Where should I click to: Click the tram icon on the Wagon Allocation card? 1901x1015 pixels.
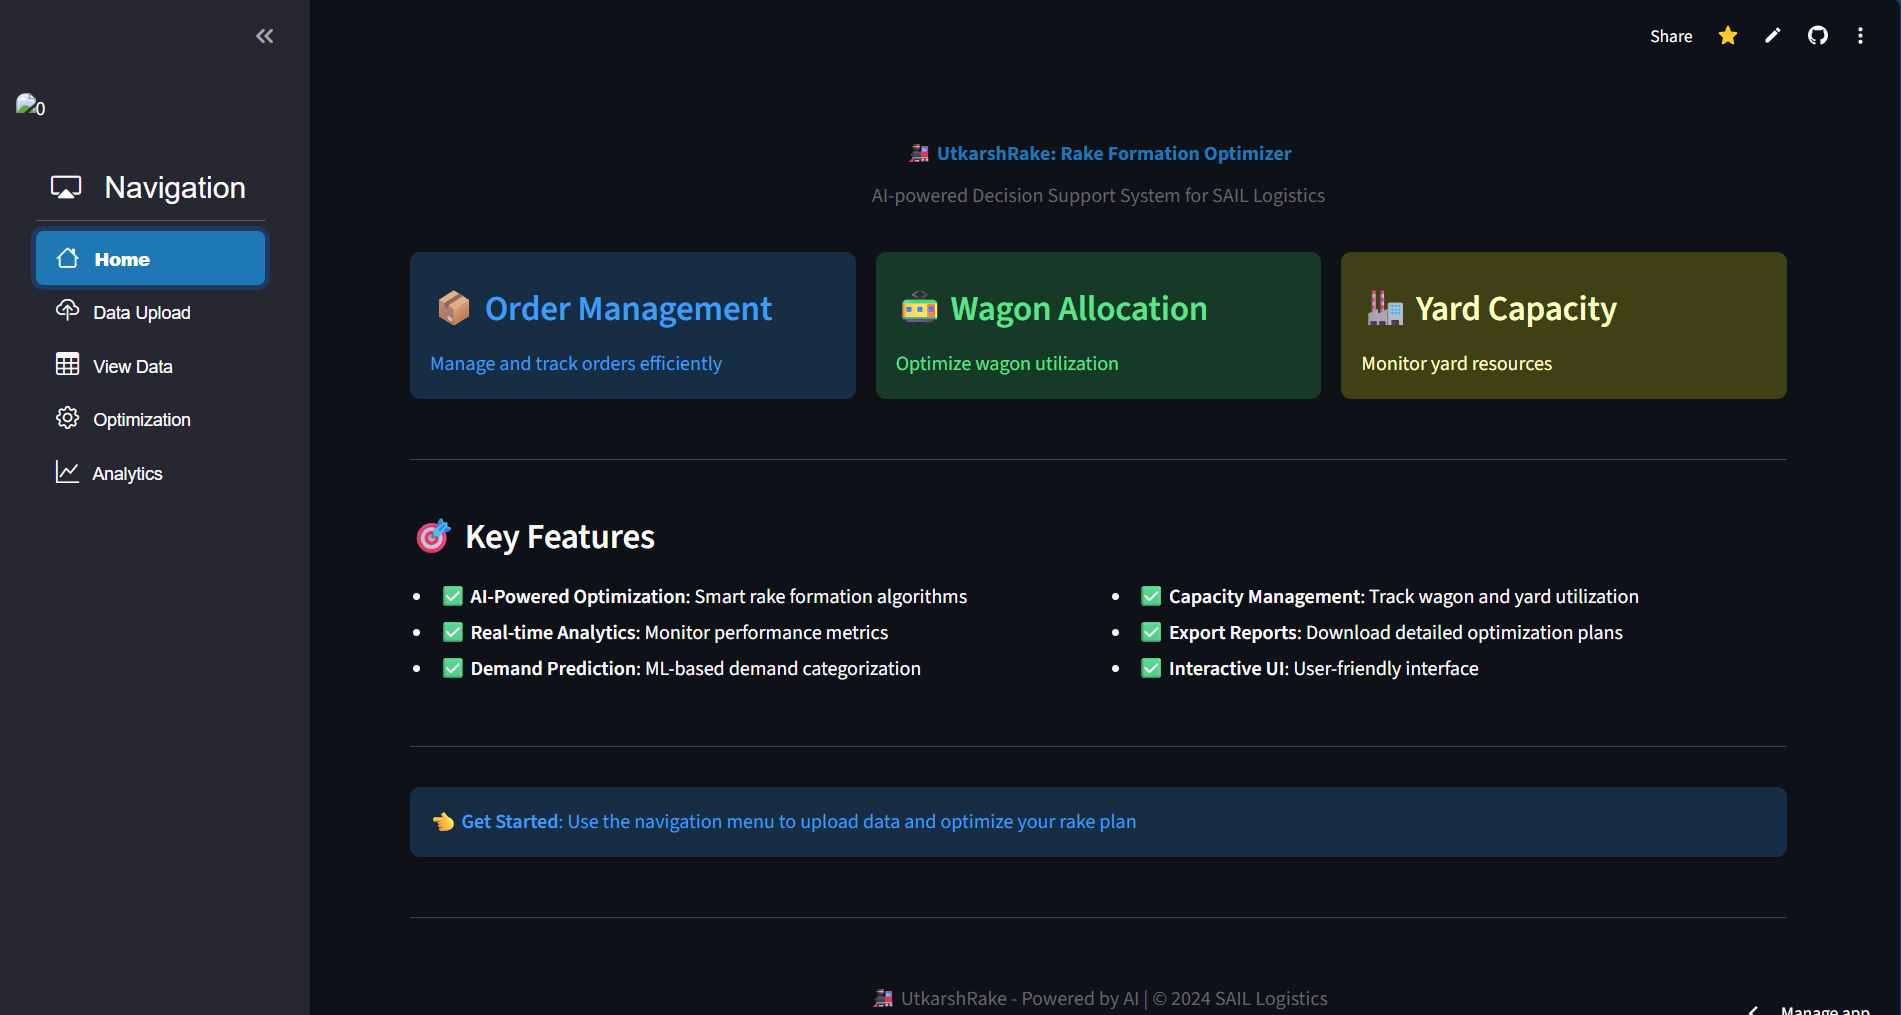tap(919, 308)
